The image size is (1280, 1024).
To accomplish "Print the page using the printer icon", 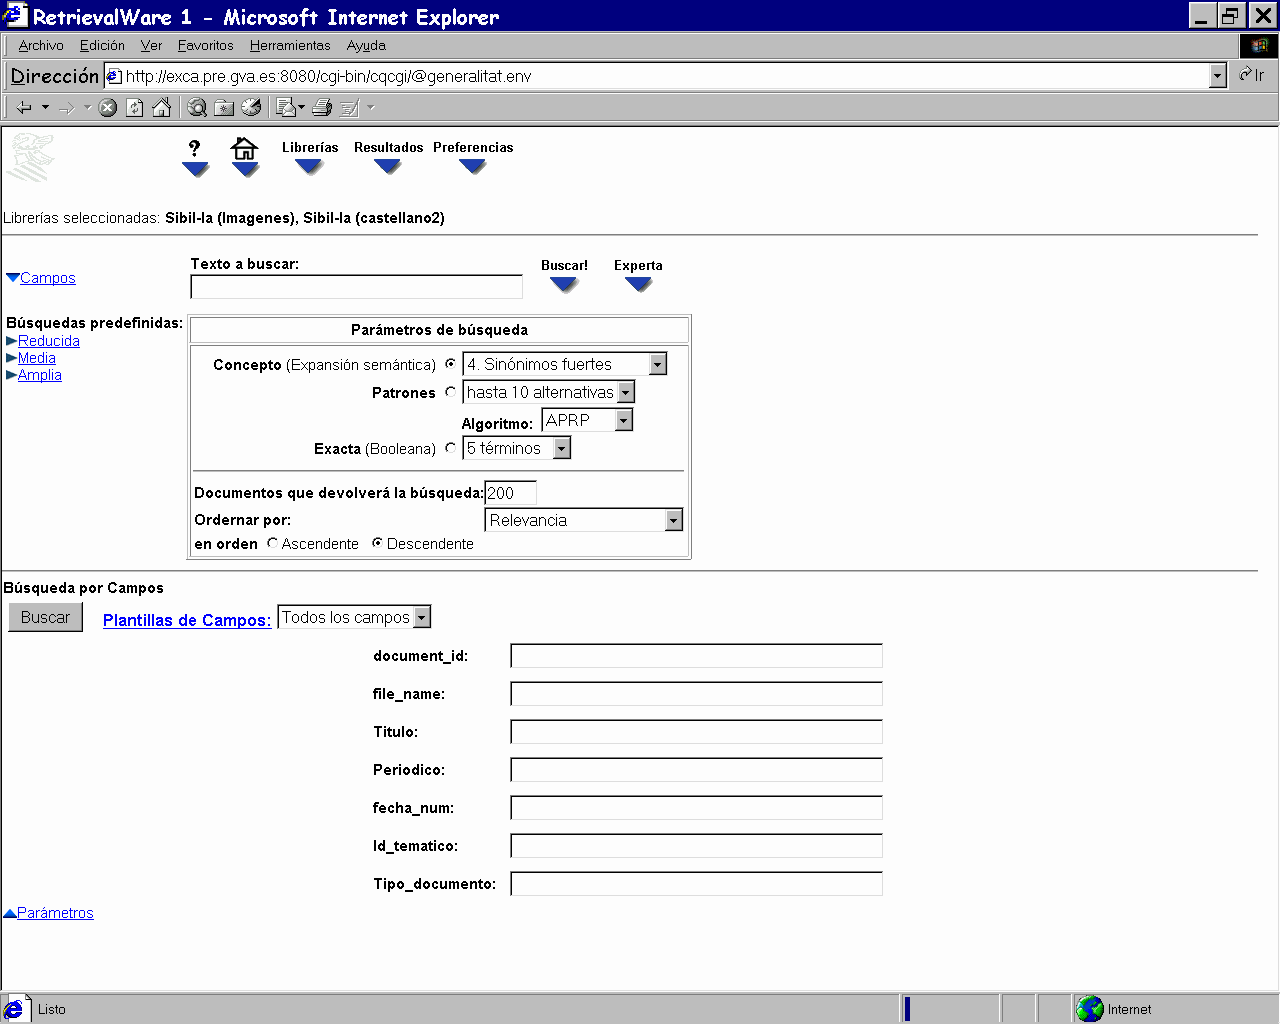I will [322, 108].
